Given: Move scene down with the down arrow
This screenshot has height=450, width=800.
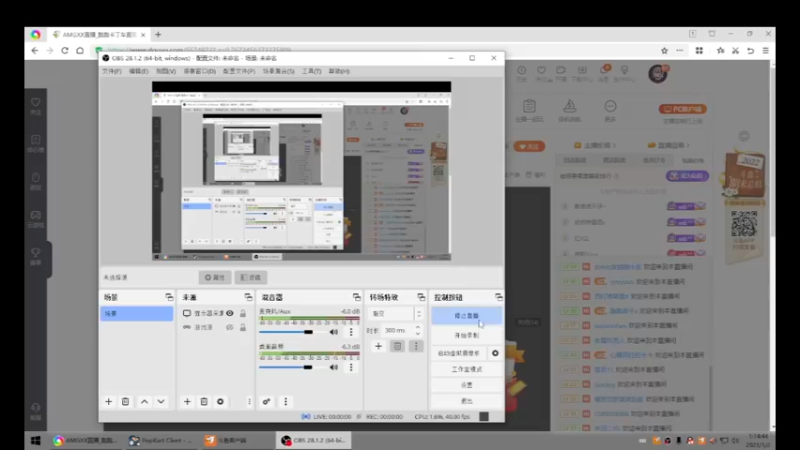Looking at the screenshot, I should coord(161,402).
